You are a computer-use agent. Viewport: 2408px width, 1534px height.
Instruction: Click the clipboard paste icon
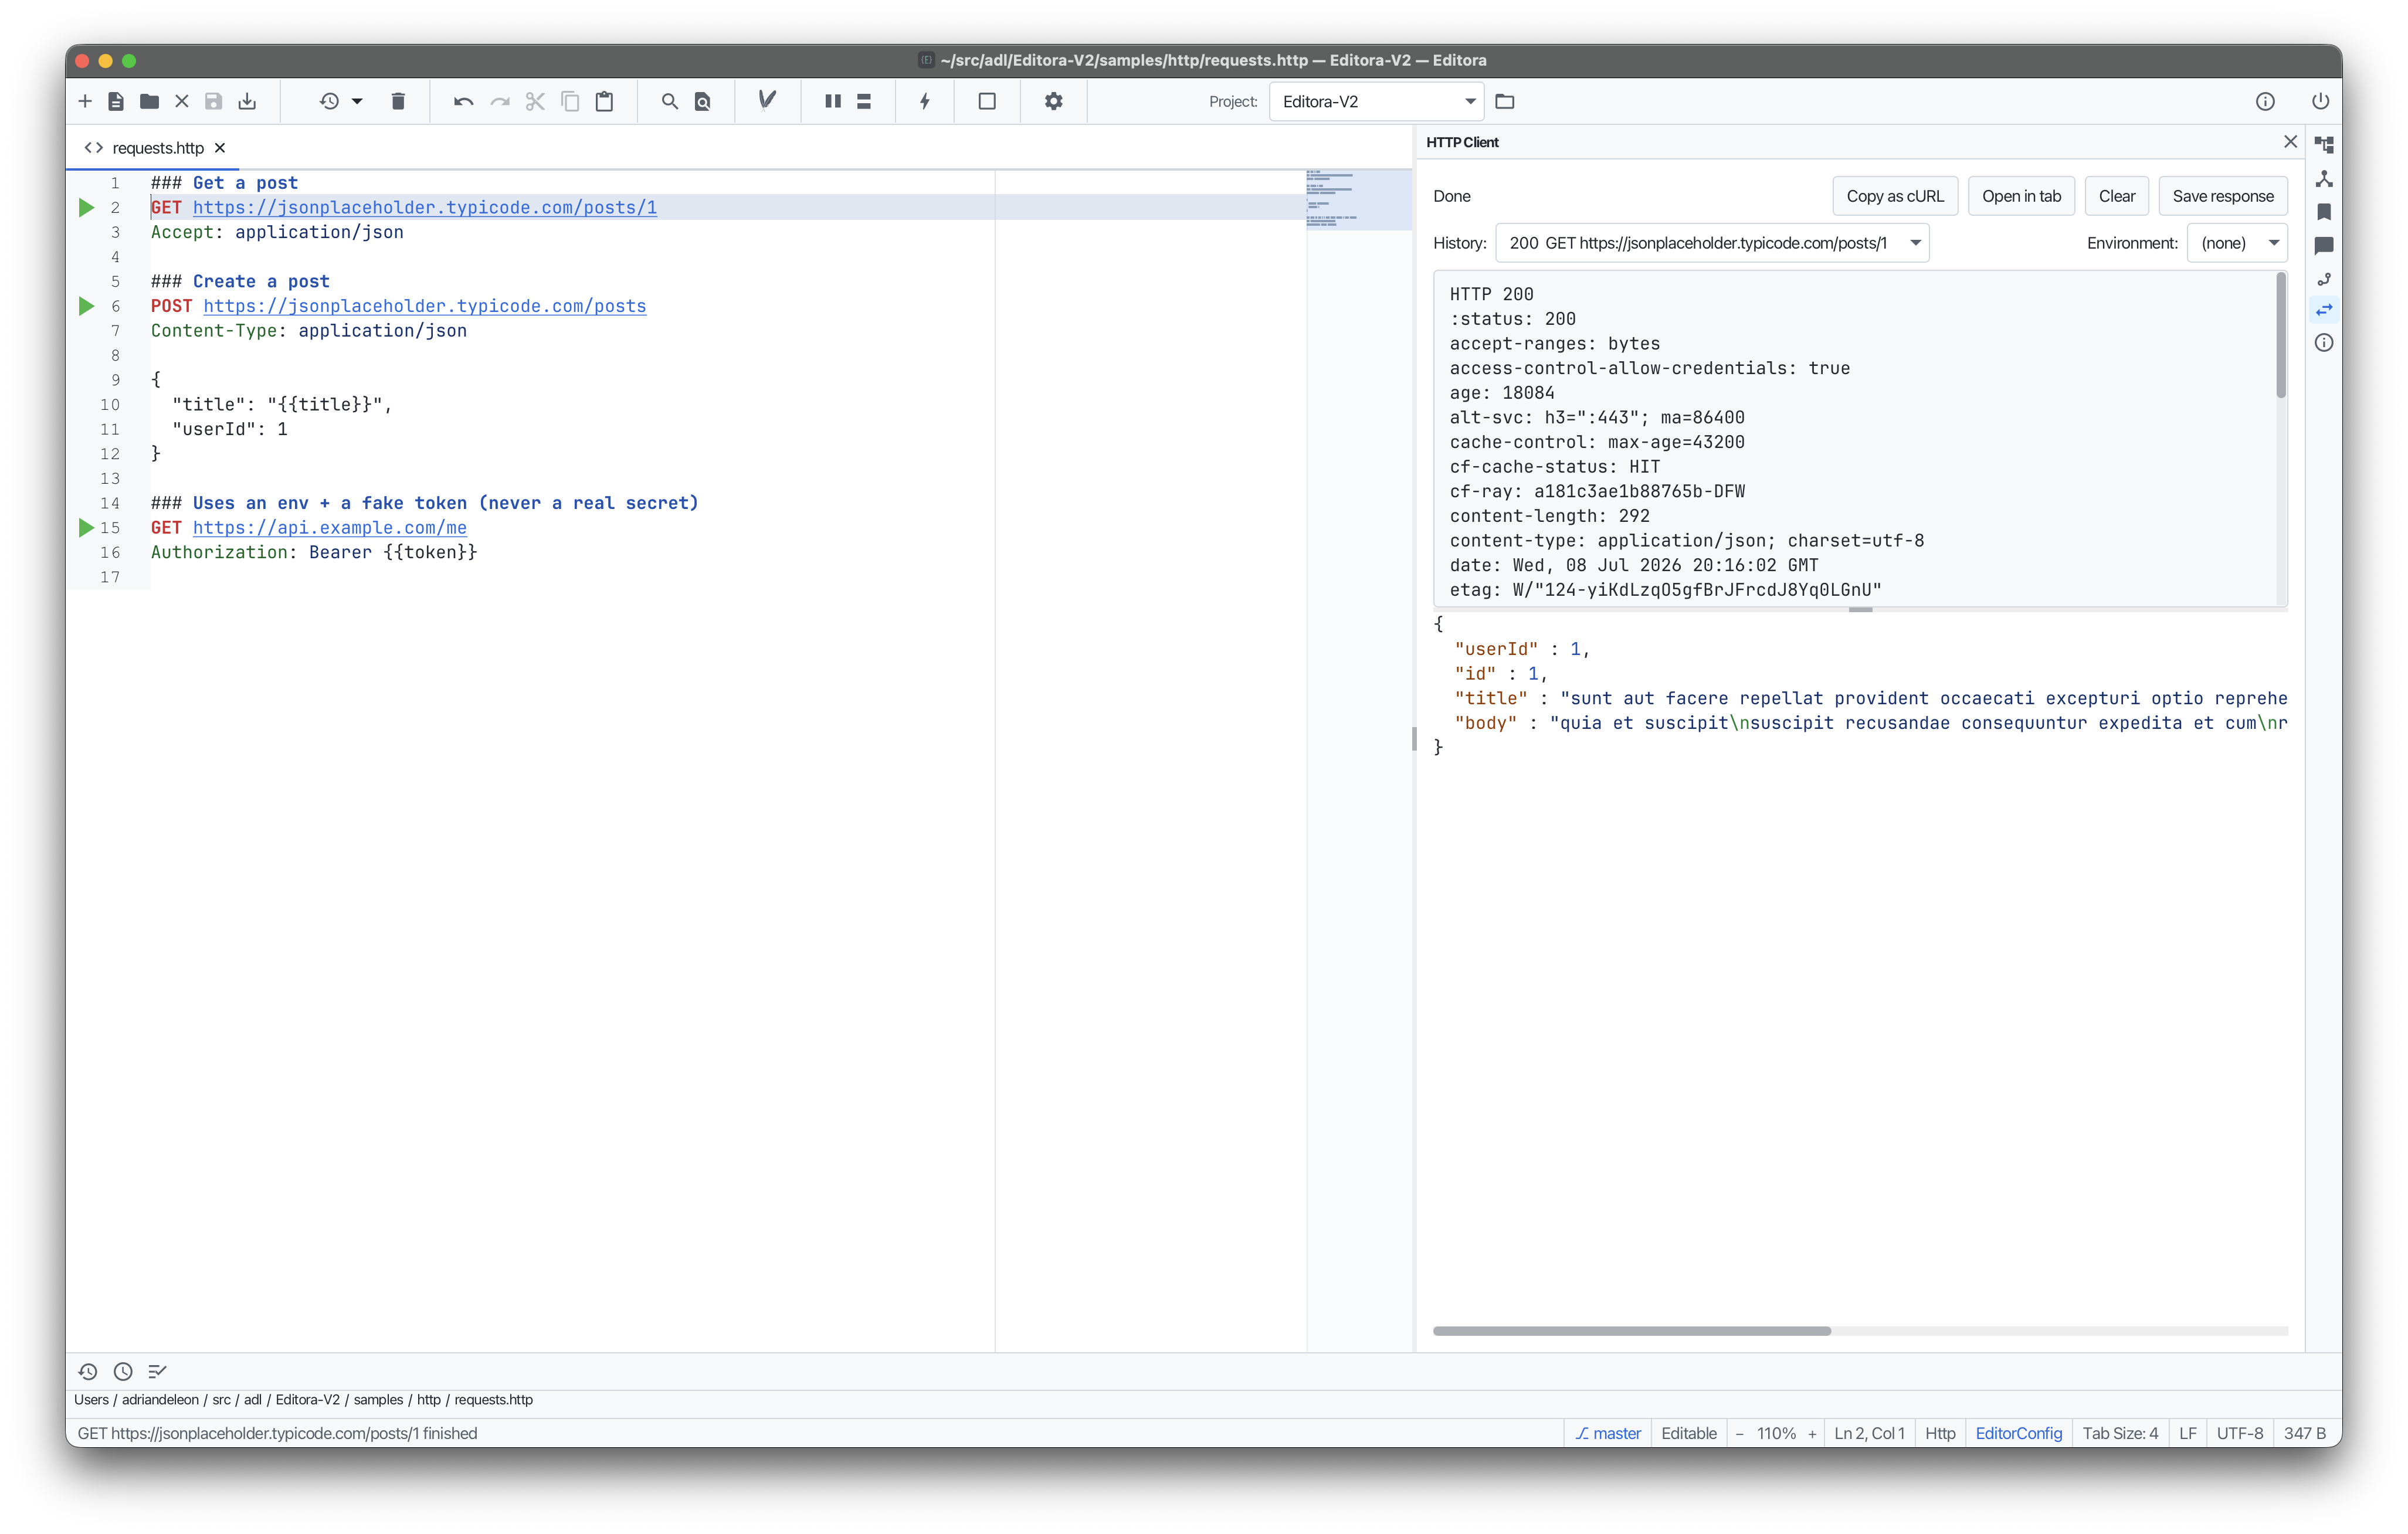click(604, 101)
